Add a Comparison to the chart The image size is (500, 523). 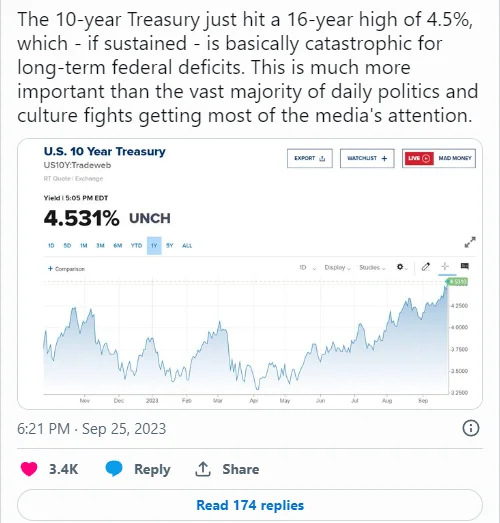(66, 269)
